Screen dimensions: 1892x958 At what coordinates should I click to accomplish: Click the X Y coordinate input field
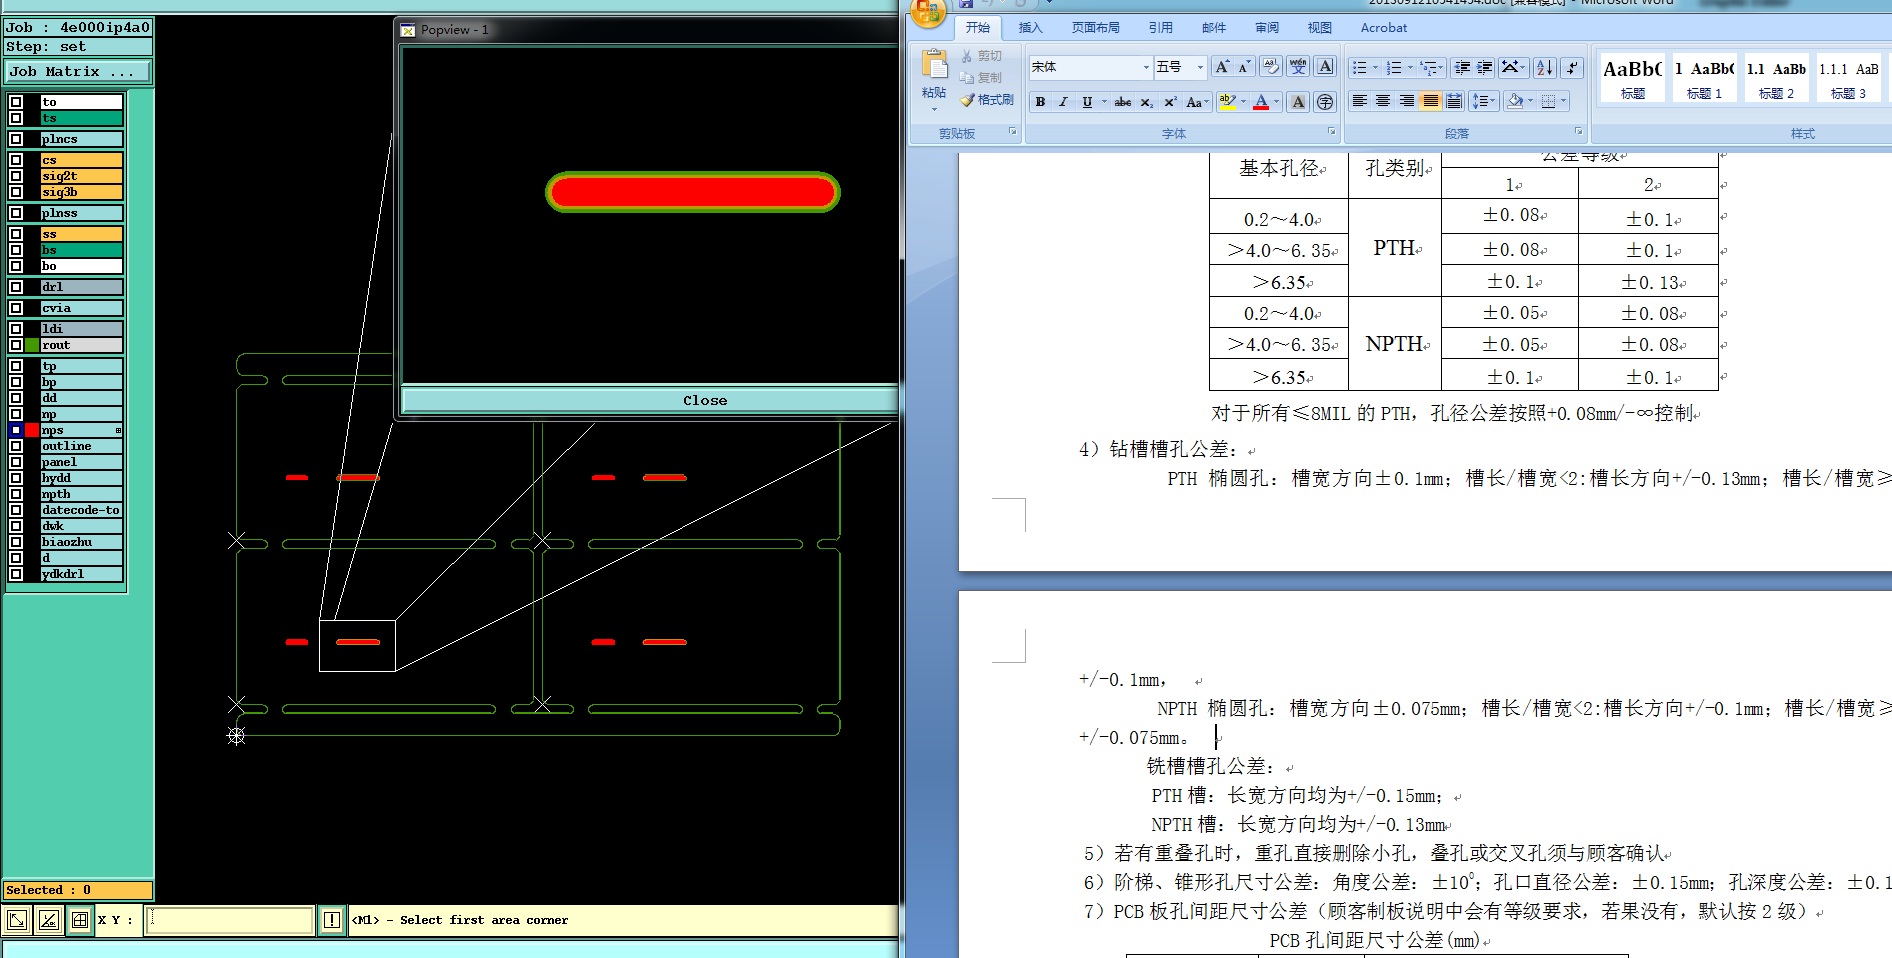coord(230,920)
